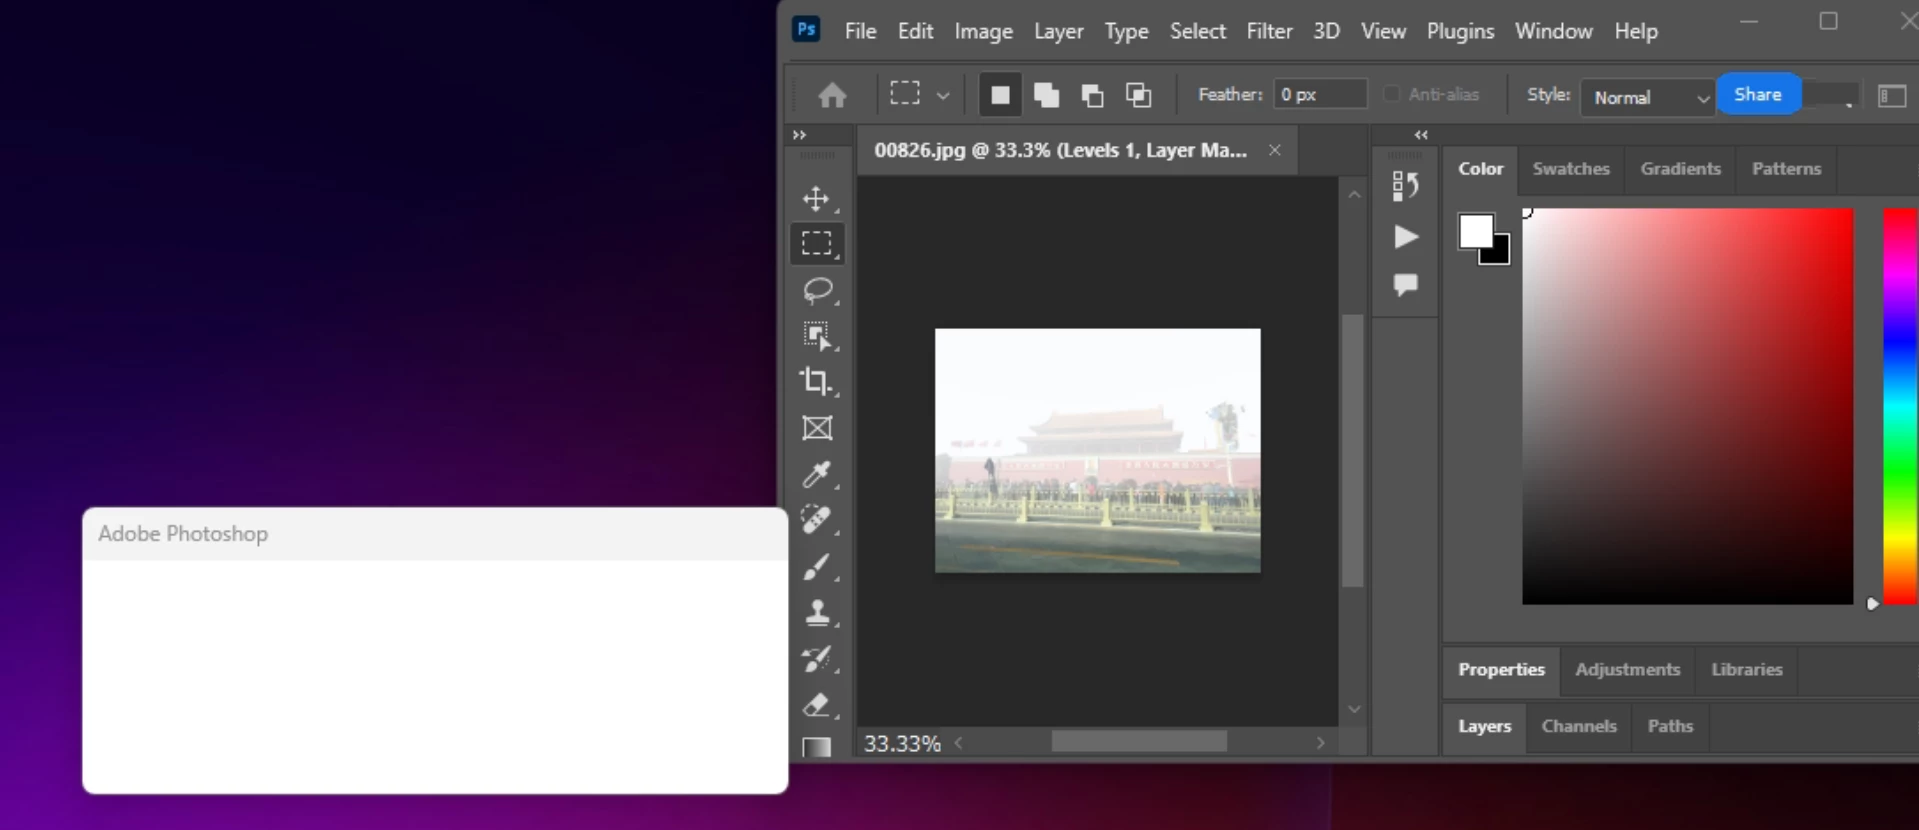Open the workspace switcher icon
This screenshot has height=830, width=1919.
pos(1892,96)
